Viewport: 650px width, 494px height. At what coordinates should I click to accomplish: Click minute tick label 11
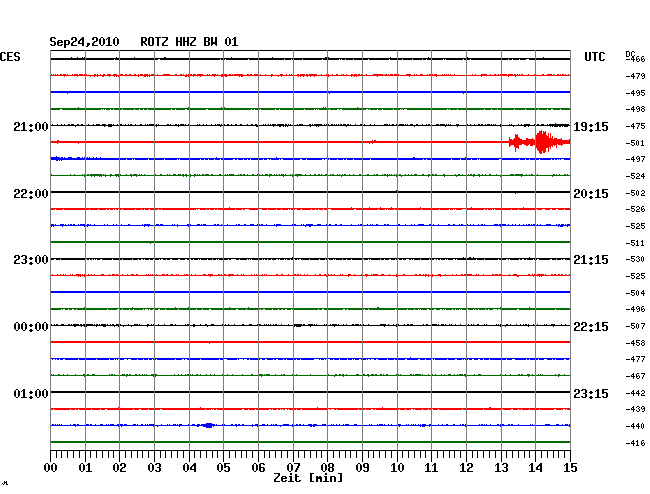click(x=431, y=468)
